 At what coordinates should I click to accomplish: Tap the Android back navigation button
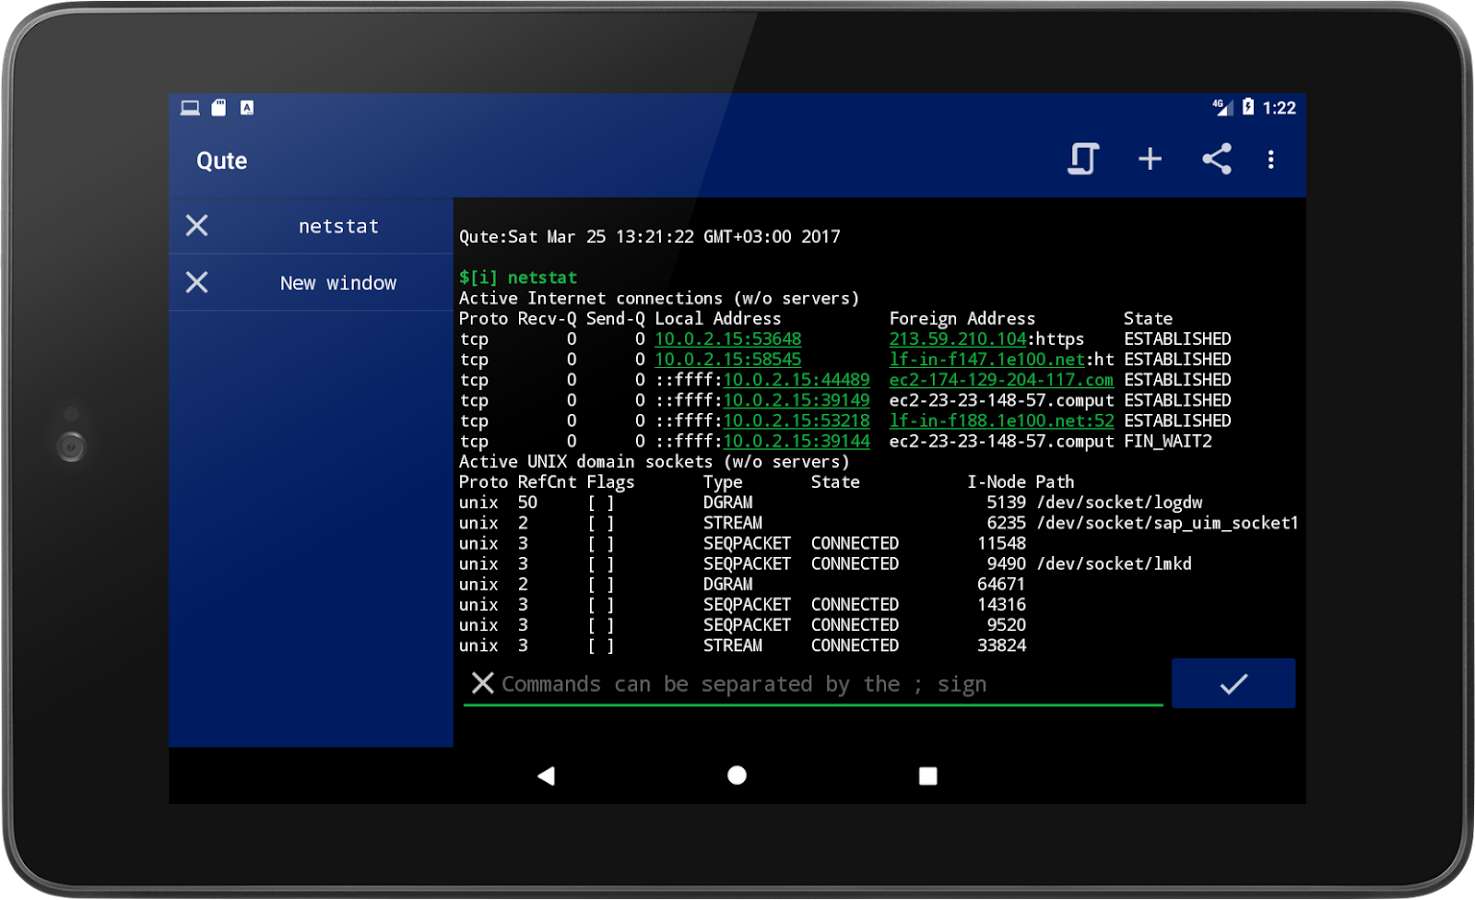[546, 775]
